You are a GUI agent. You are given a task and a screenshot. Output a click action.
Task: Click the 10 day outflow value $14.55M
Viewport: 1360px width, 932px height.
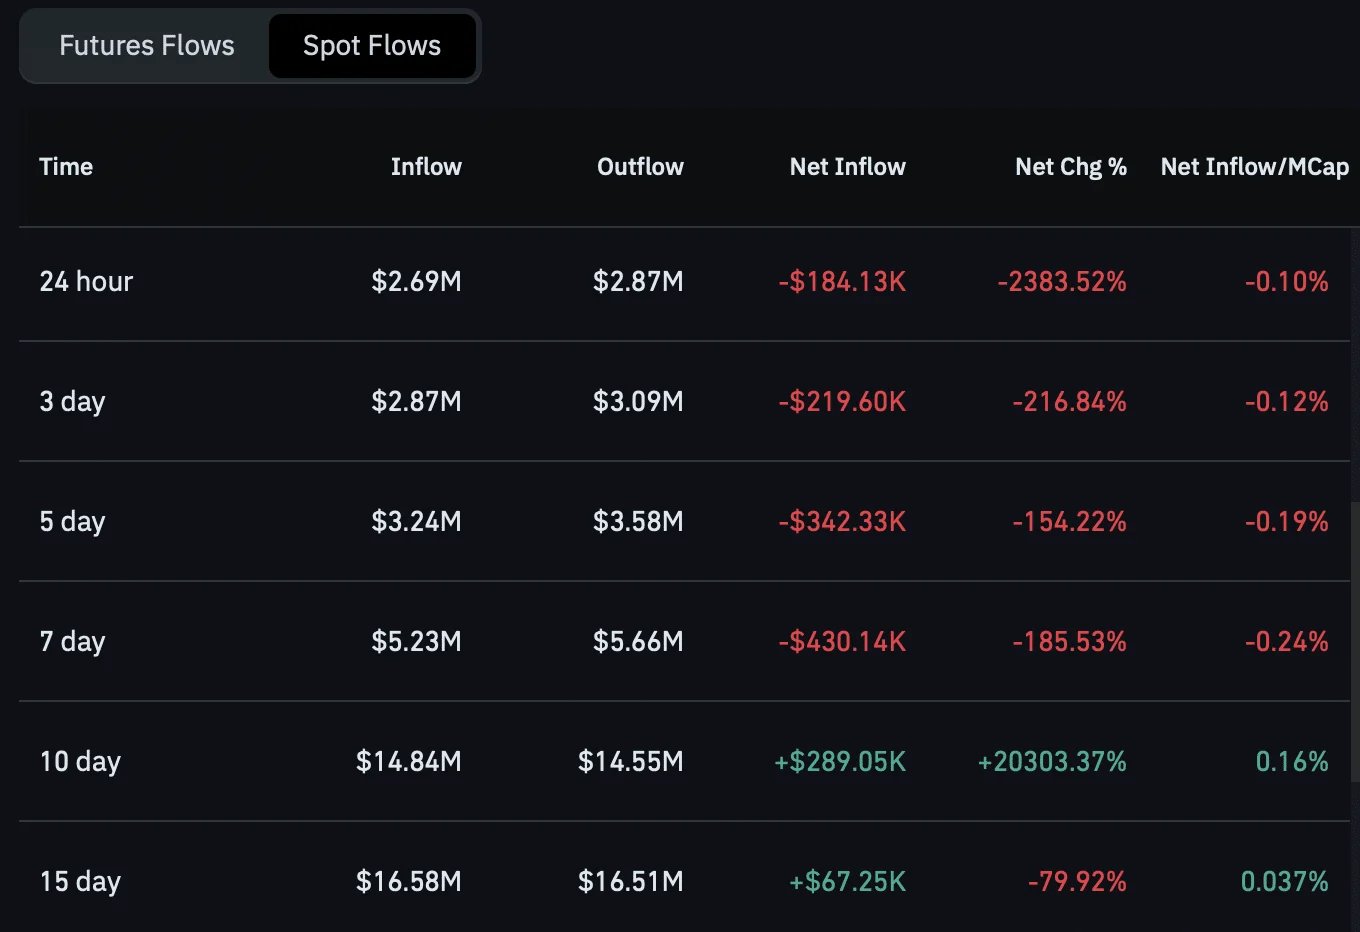click(631, 762)
